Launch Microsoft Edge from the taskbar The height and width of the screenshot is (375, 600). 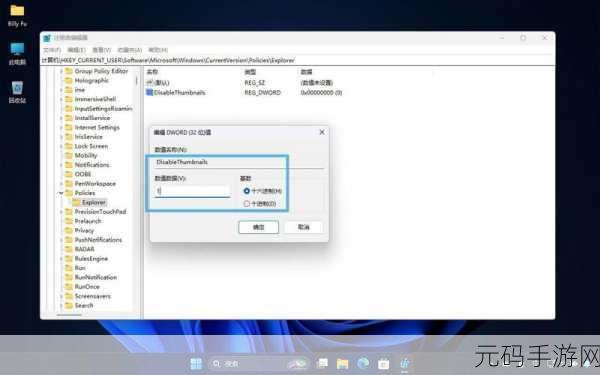point(363,364)
